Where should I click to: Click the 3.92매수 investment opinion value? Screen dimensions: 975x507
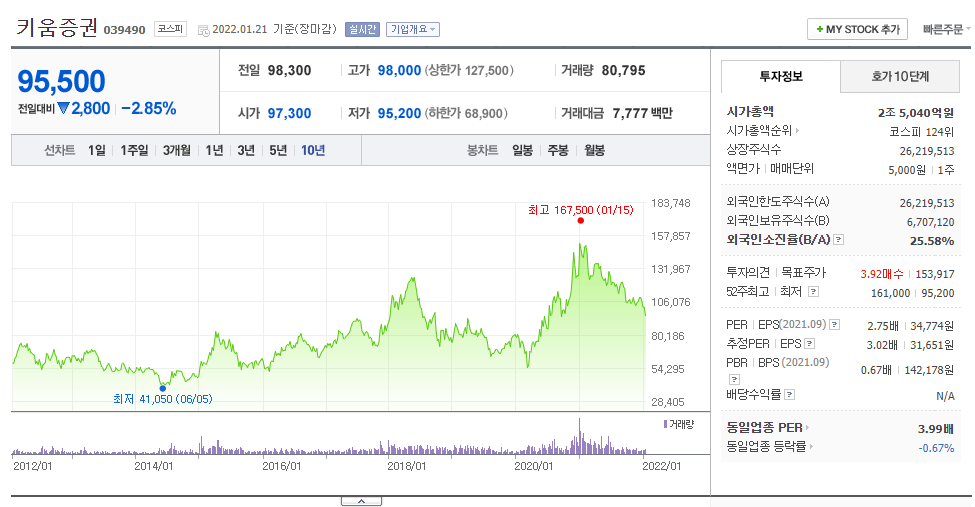882,274
